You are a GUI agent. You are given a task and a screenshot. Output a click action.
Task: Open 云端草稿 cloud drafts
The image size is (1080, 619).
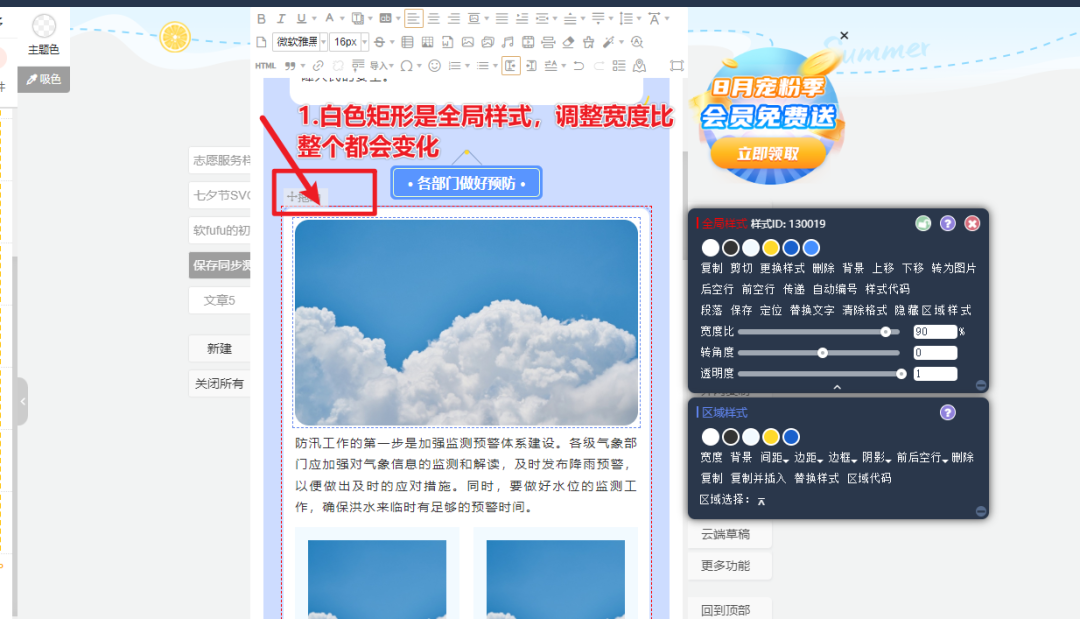(726, 534)
